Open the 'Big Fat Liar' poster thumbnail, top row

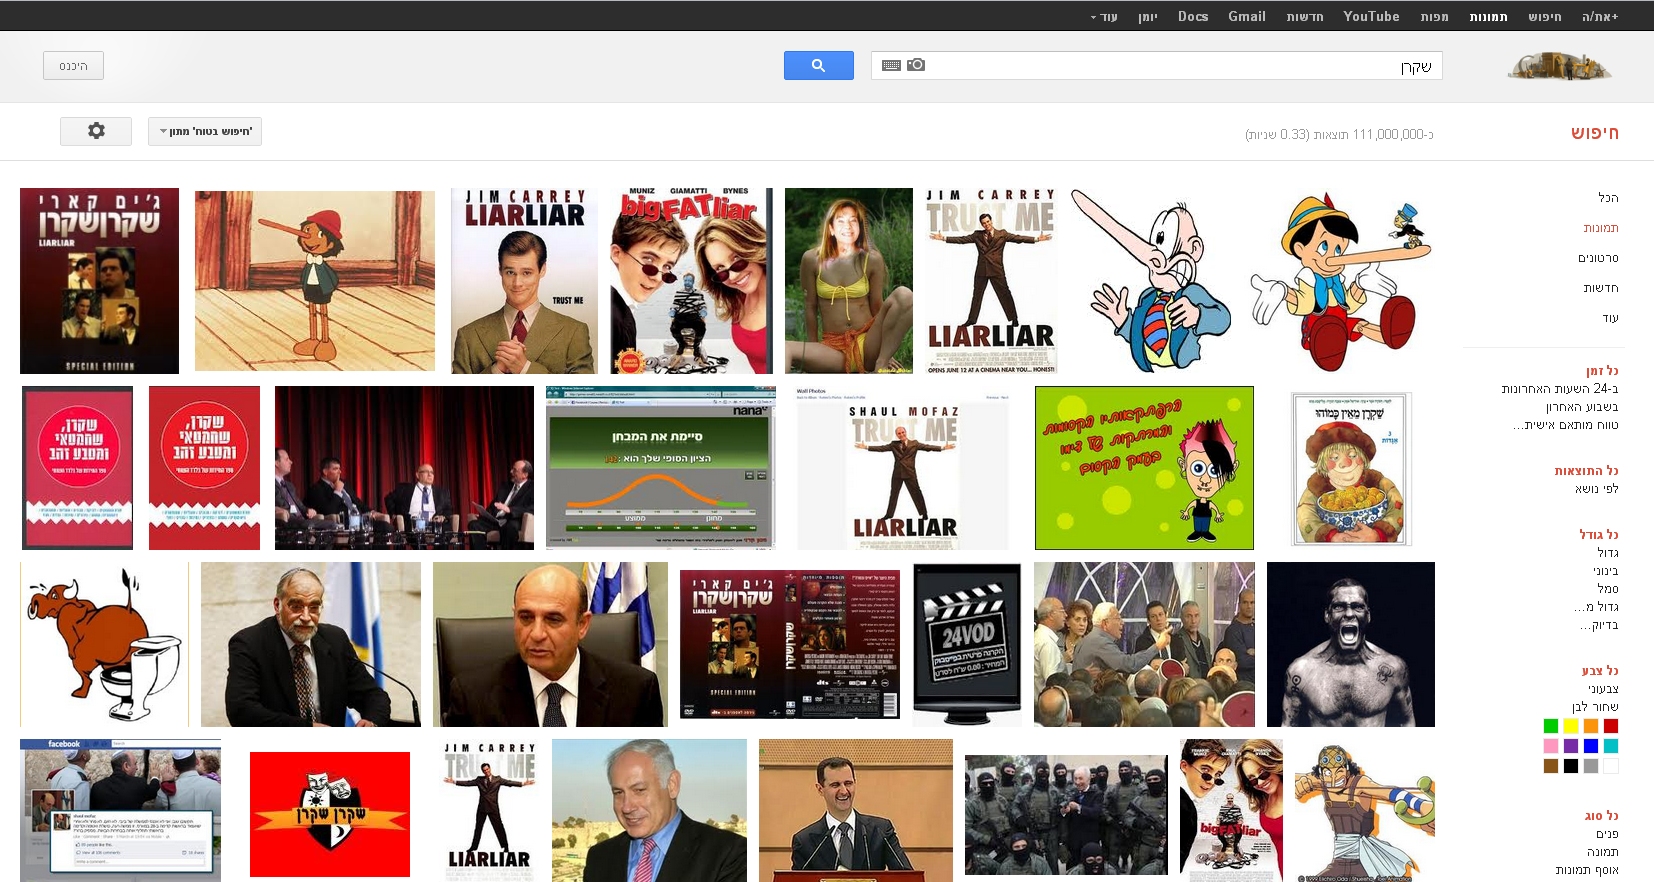coord(692,281)
